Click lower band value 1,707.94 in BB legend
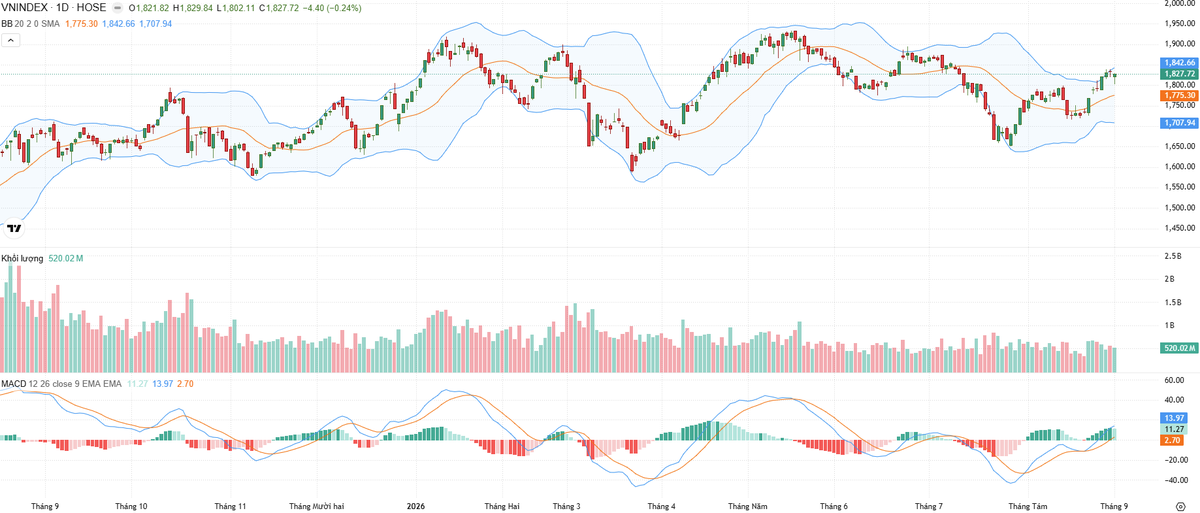 [156, 24]
